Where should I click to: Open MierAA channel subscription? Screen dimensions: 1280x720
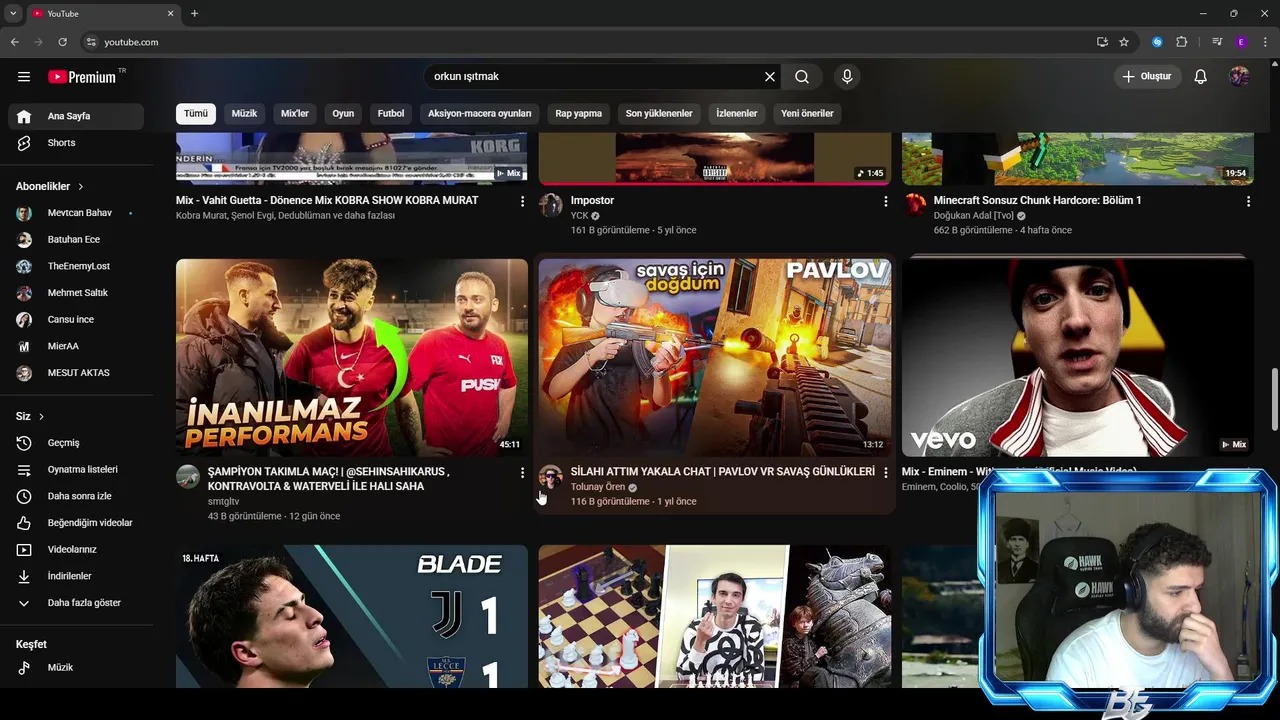pyautogui.click(x=76, y=346)
